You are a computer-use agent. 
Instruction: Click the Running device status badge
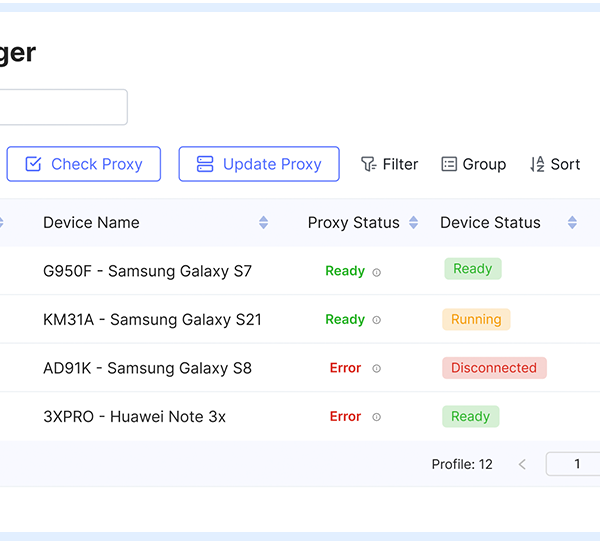476,320
